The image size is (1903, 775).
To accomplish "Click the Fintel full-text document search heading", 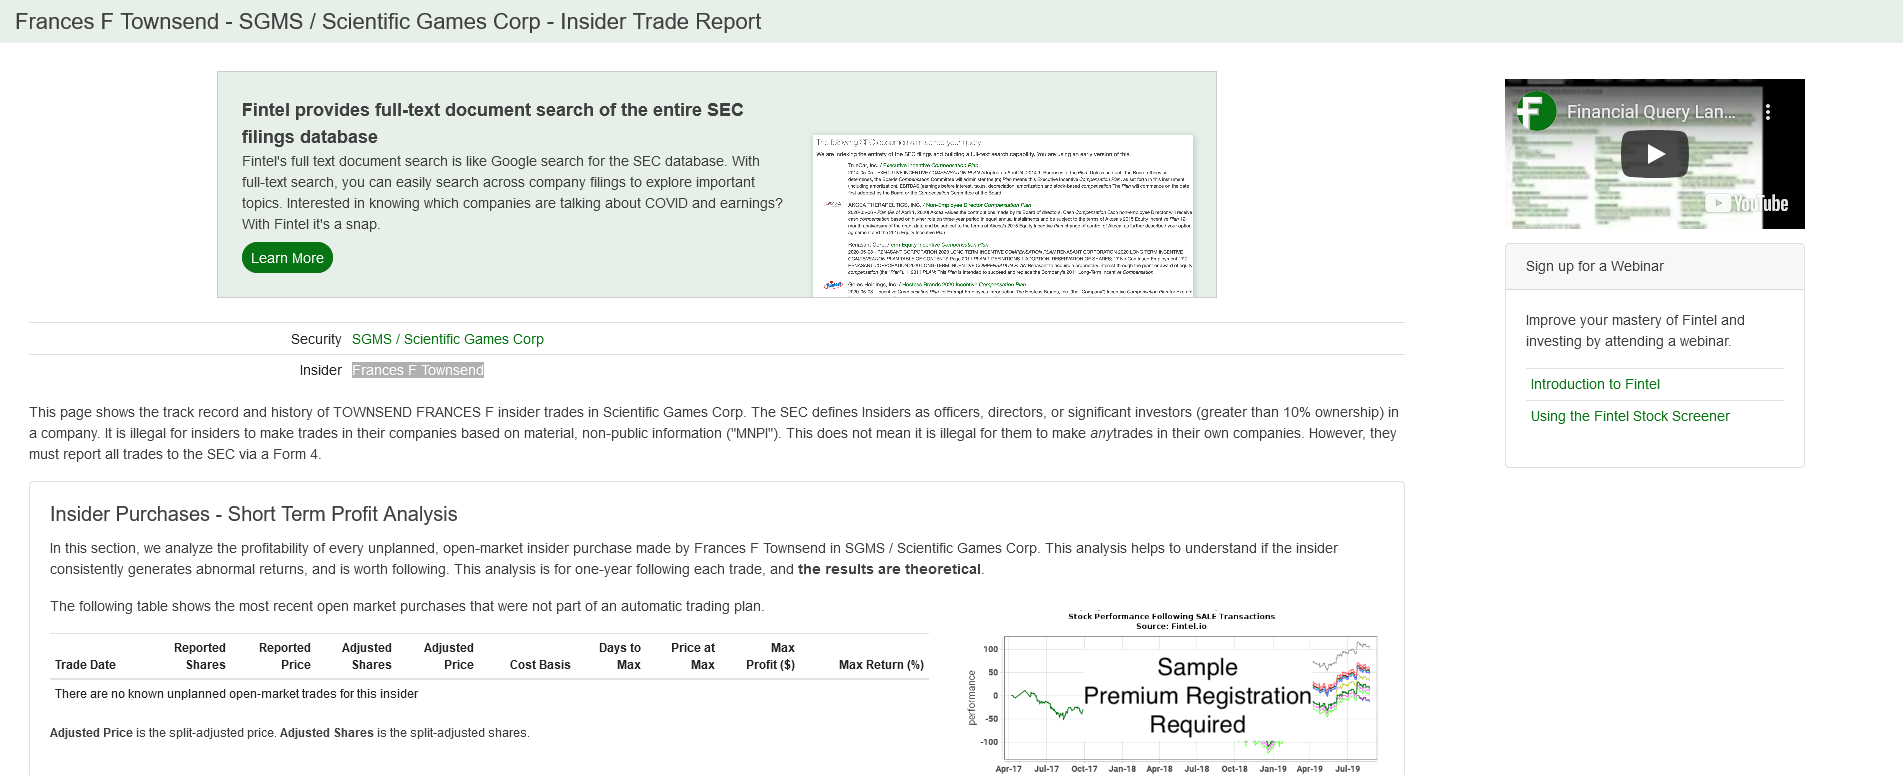I will [x=493, y=123].
